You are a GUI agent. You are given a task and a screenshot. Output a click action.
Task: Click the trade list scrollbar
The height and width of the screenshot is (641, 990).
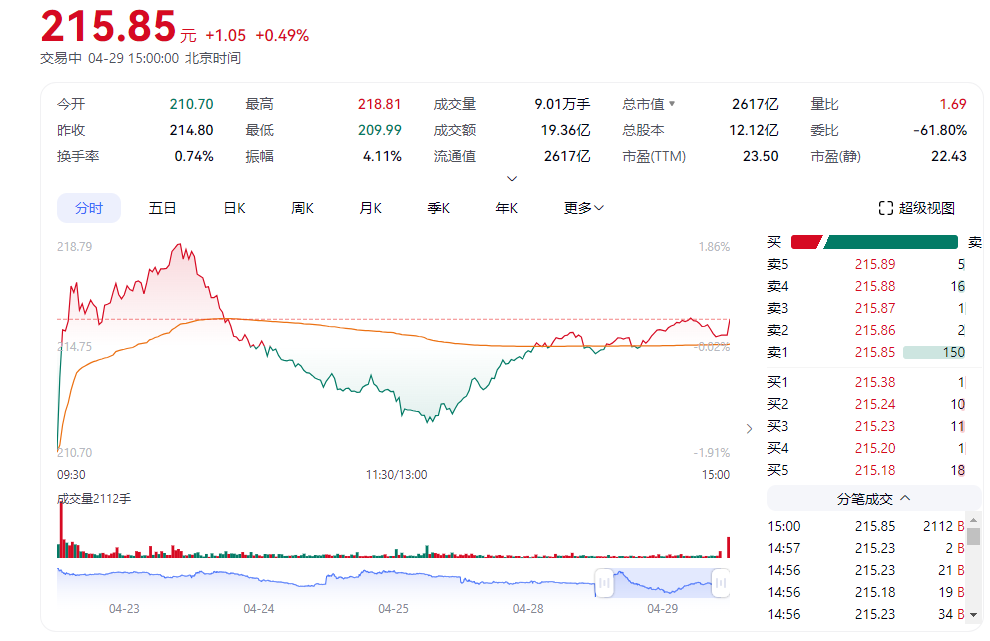pyautogui.click(x=973, y=537)
